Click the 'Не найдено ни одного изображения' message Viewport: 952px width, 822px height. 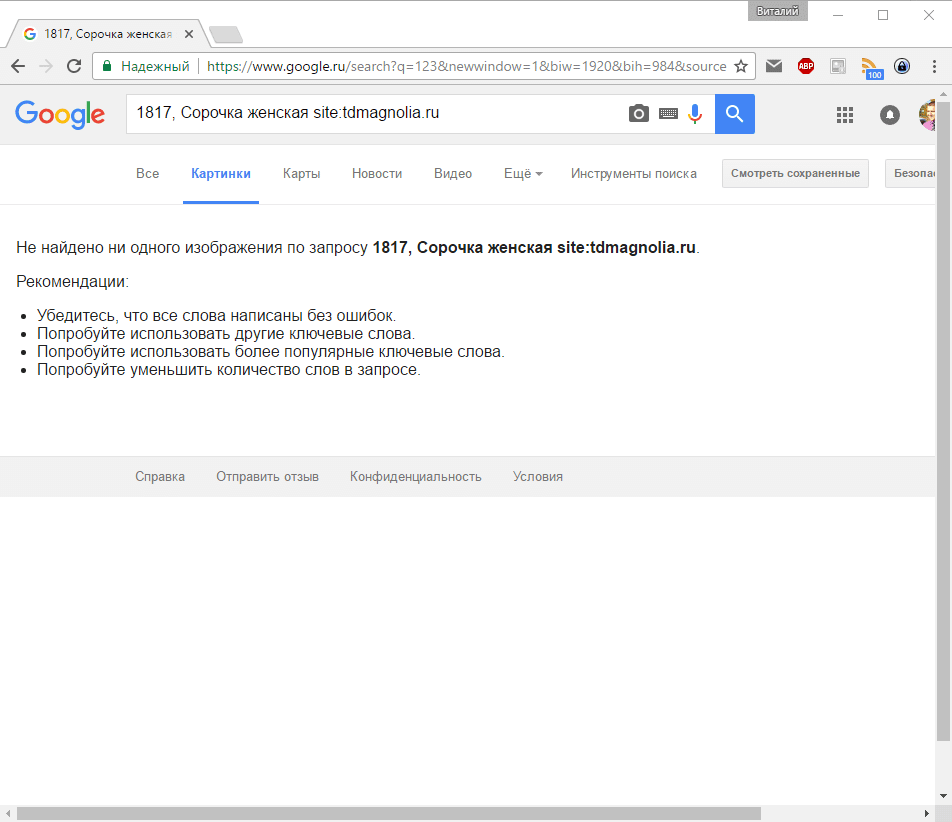click(358, 248)
